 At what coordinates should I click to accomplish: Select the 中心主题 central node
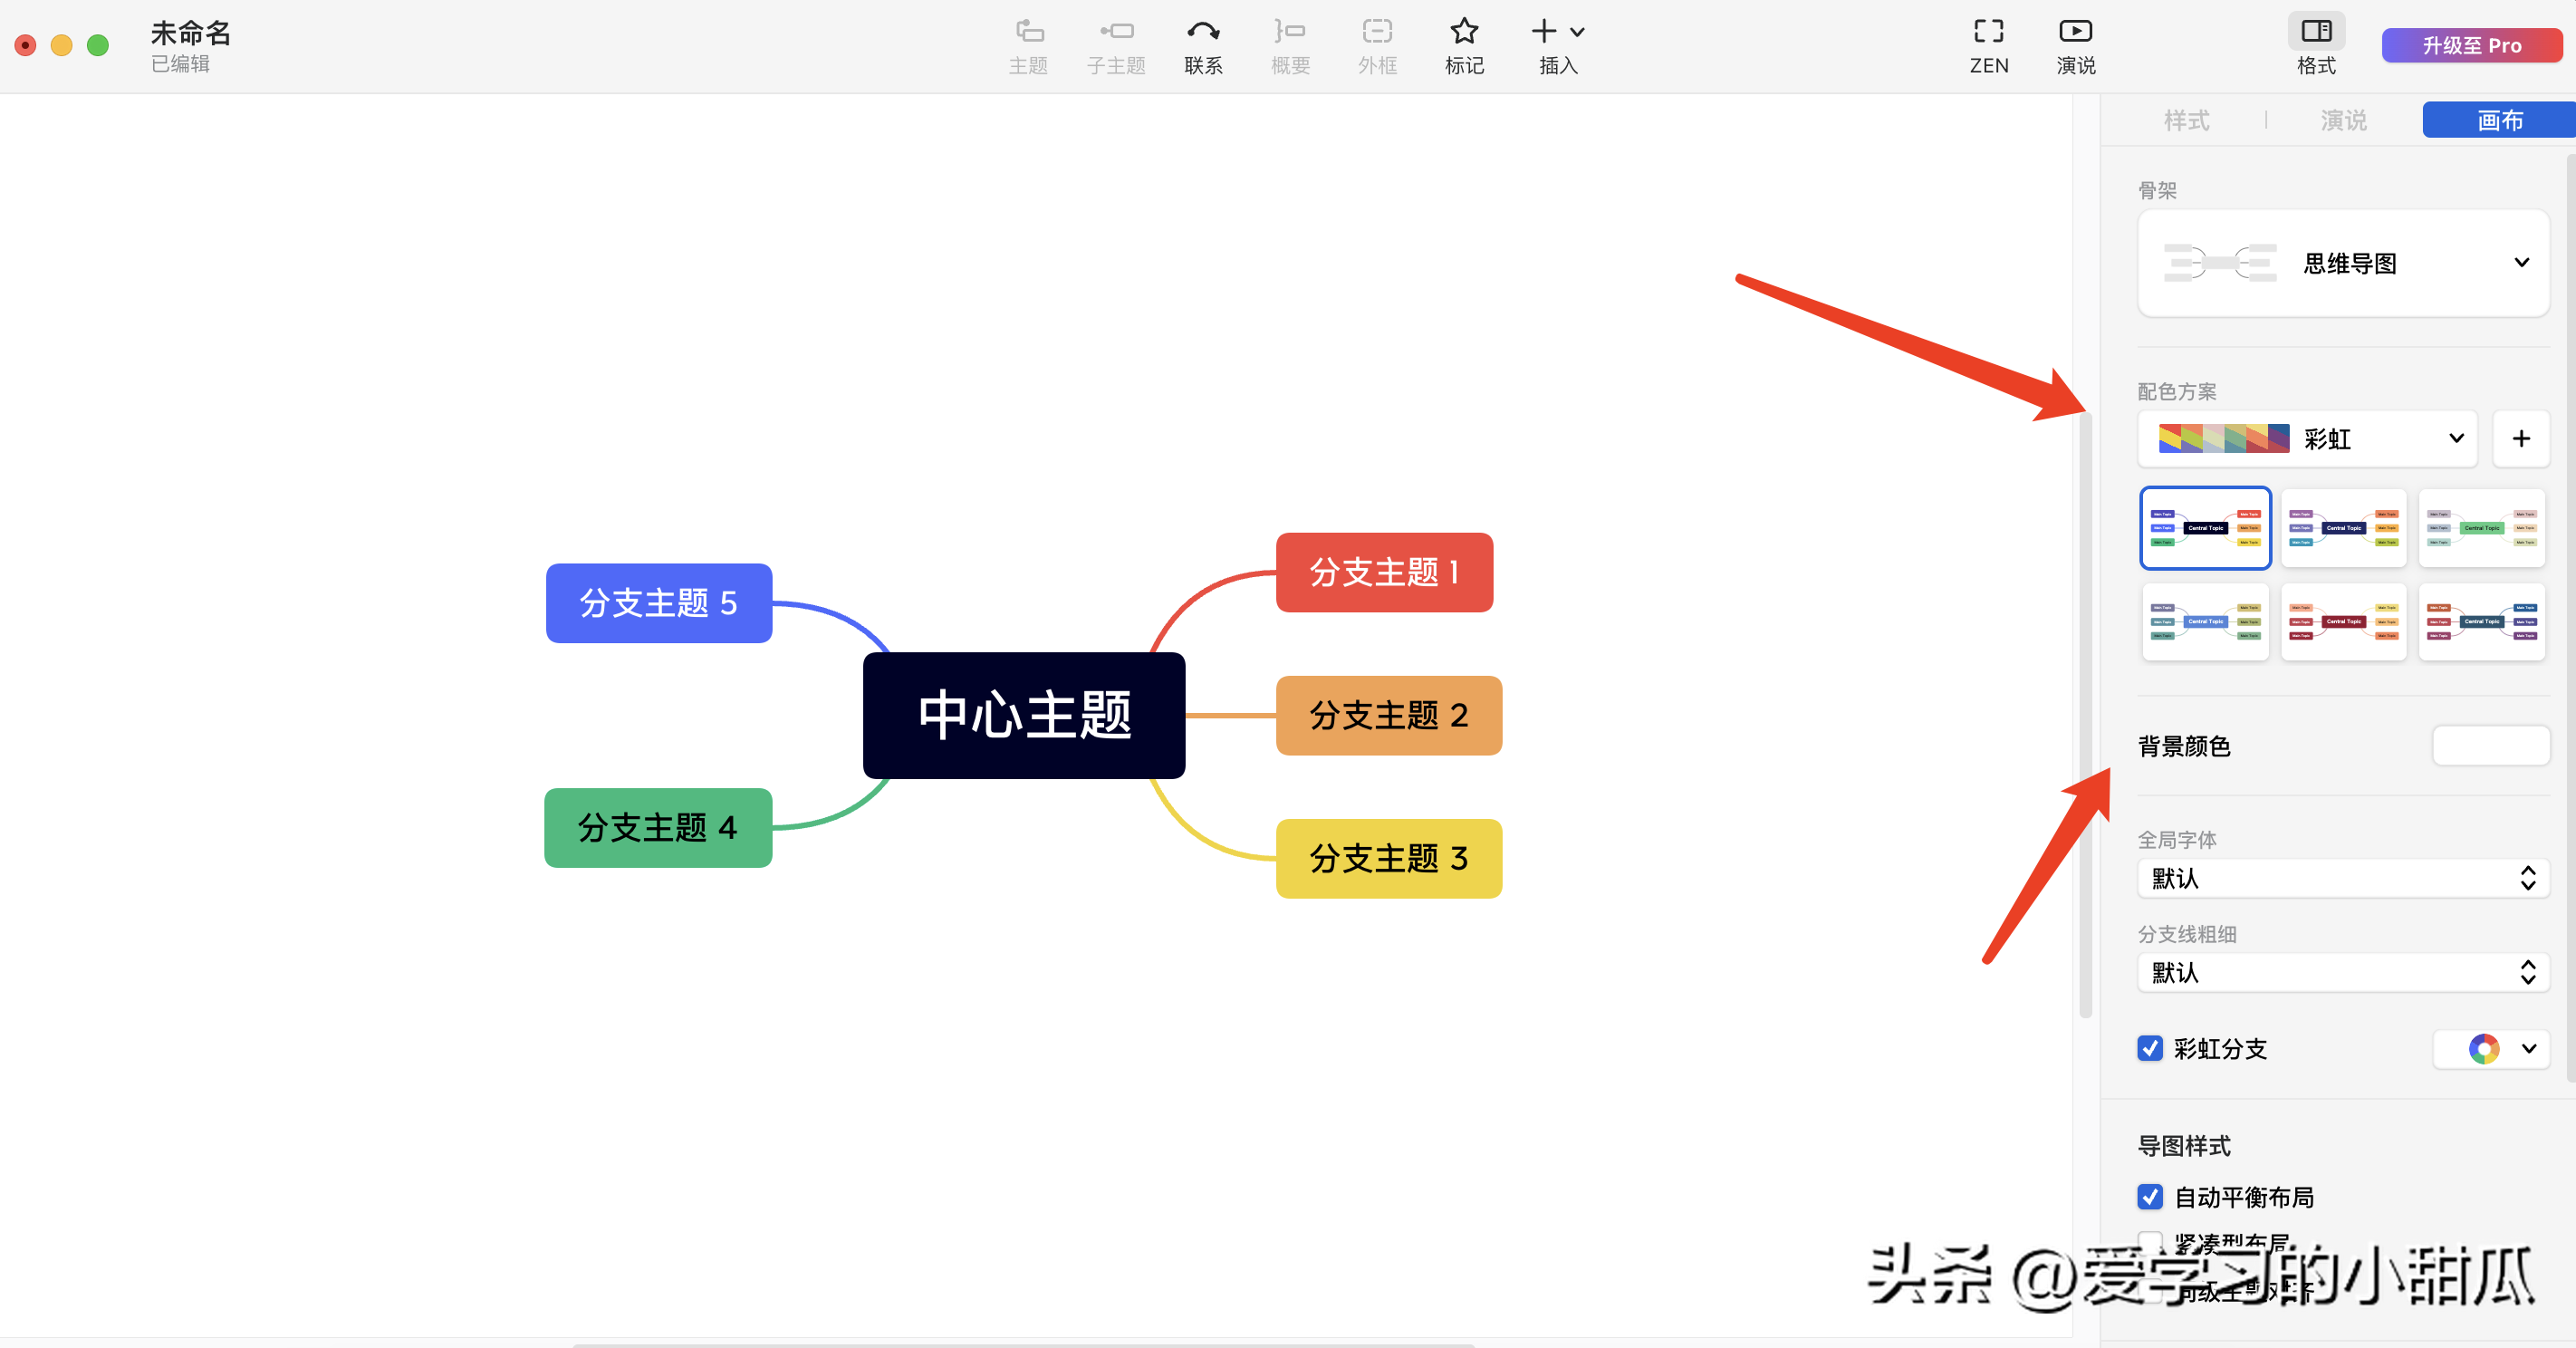pyautogui.click(x=1024, y=715)
